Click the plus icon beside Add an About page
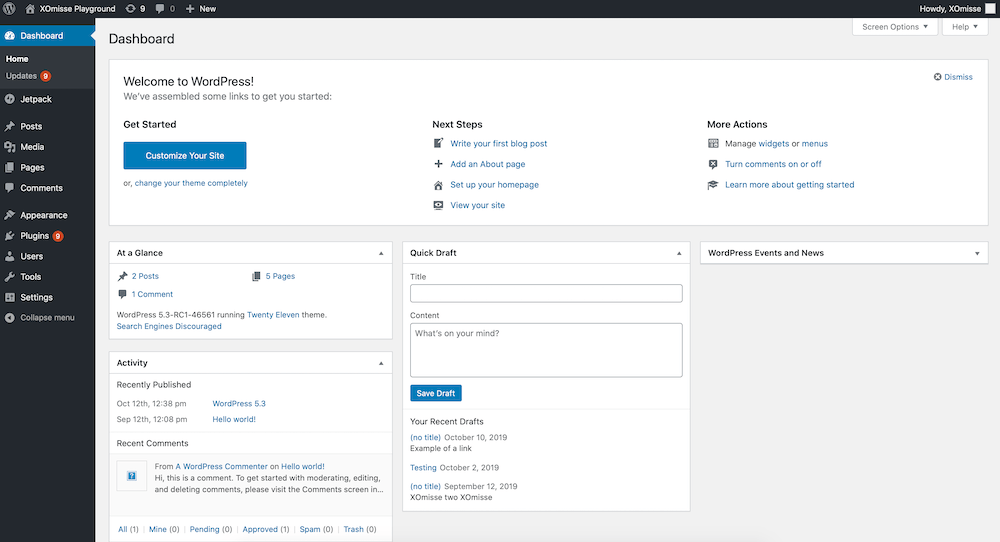The image size is (1000, 542). click(x=438, y=164)
